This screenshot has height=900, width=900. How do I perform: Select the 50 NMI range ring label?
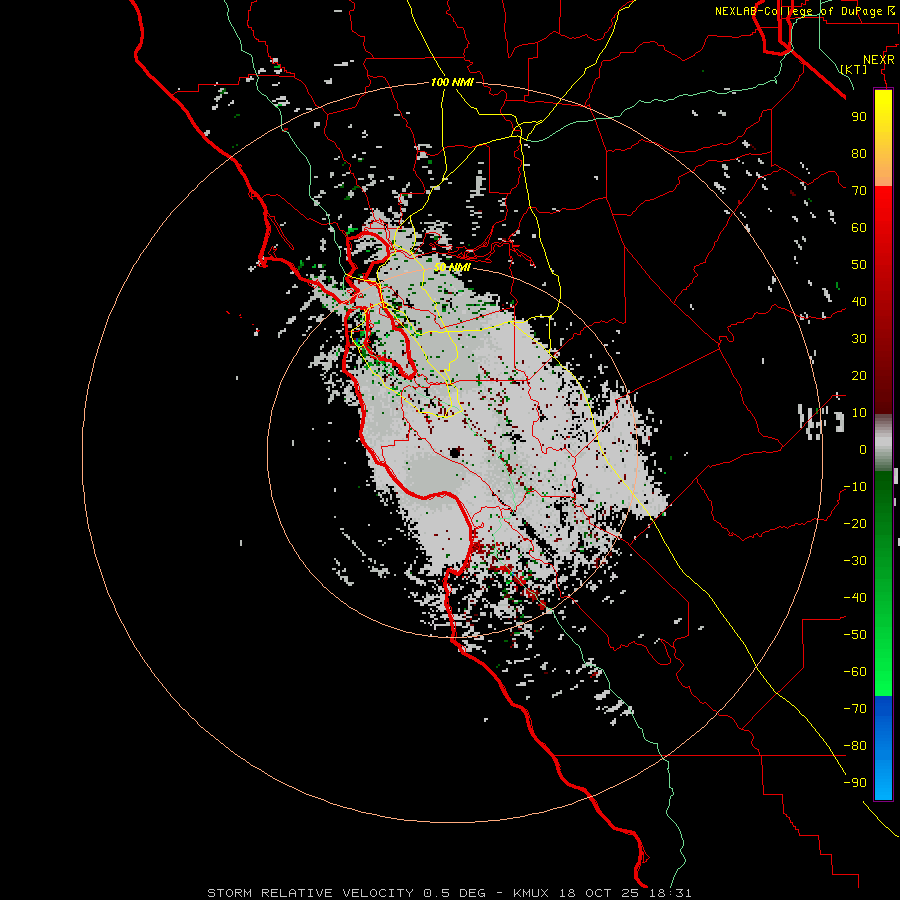tap(452, 267)
